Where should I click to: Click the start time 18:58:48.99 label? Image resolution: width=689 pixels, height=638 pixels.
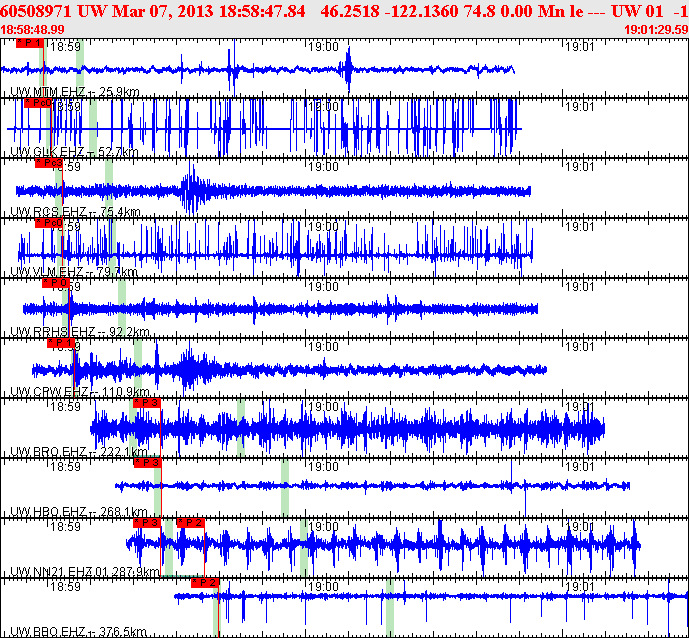tap(34, 30)
